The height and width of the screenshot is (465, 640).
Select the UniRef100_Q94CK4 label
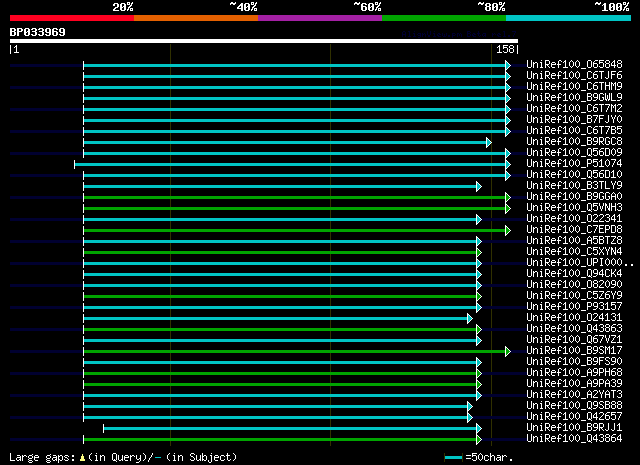tap(574, 274)
